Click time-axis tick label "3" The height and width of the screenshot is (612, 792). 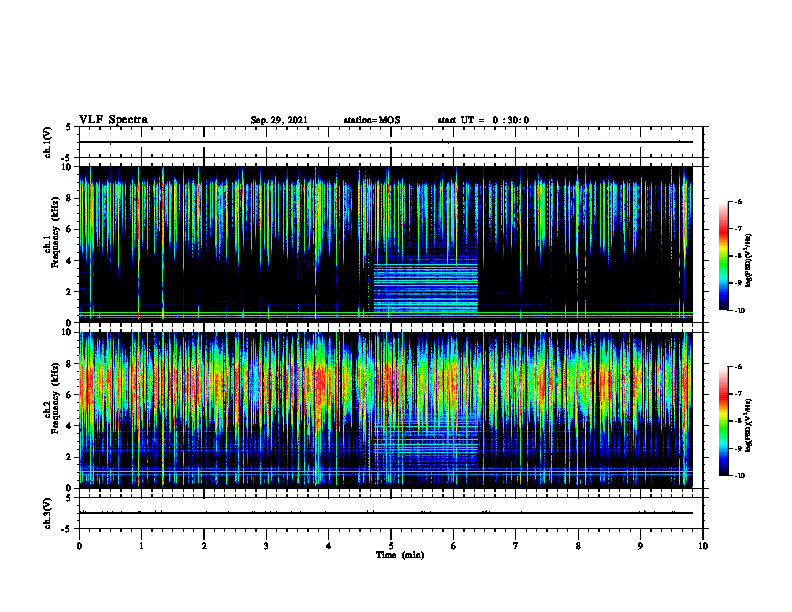coord(266,546)
